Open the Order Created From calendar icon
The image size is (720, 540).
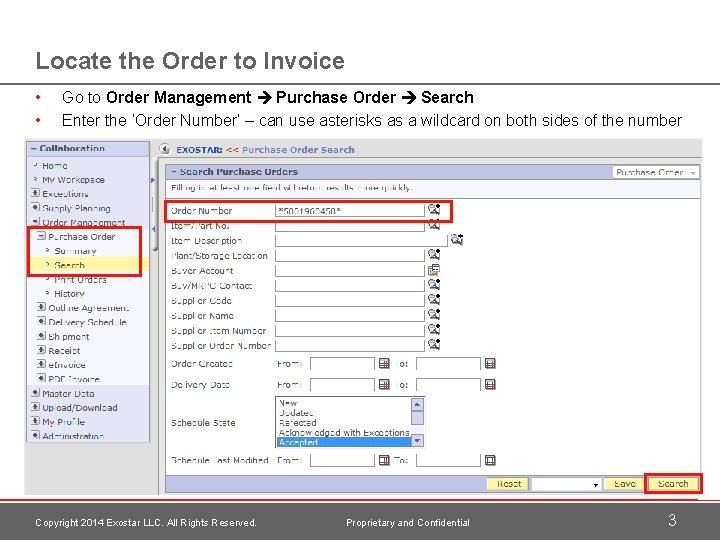pyautogui.click(x=384, y=364)
